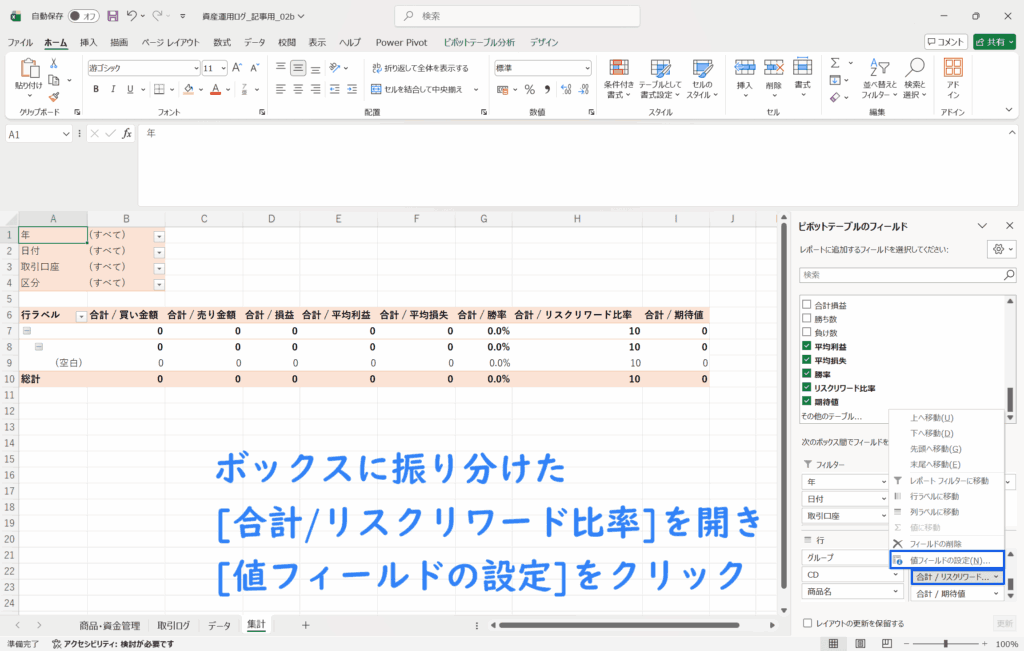Screen dimensions: 1024x651
Task: Toggle the AutoSave (自動保存) switch
Action: [x=83, y=17]
